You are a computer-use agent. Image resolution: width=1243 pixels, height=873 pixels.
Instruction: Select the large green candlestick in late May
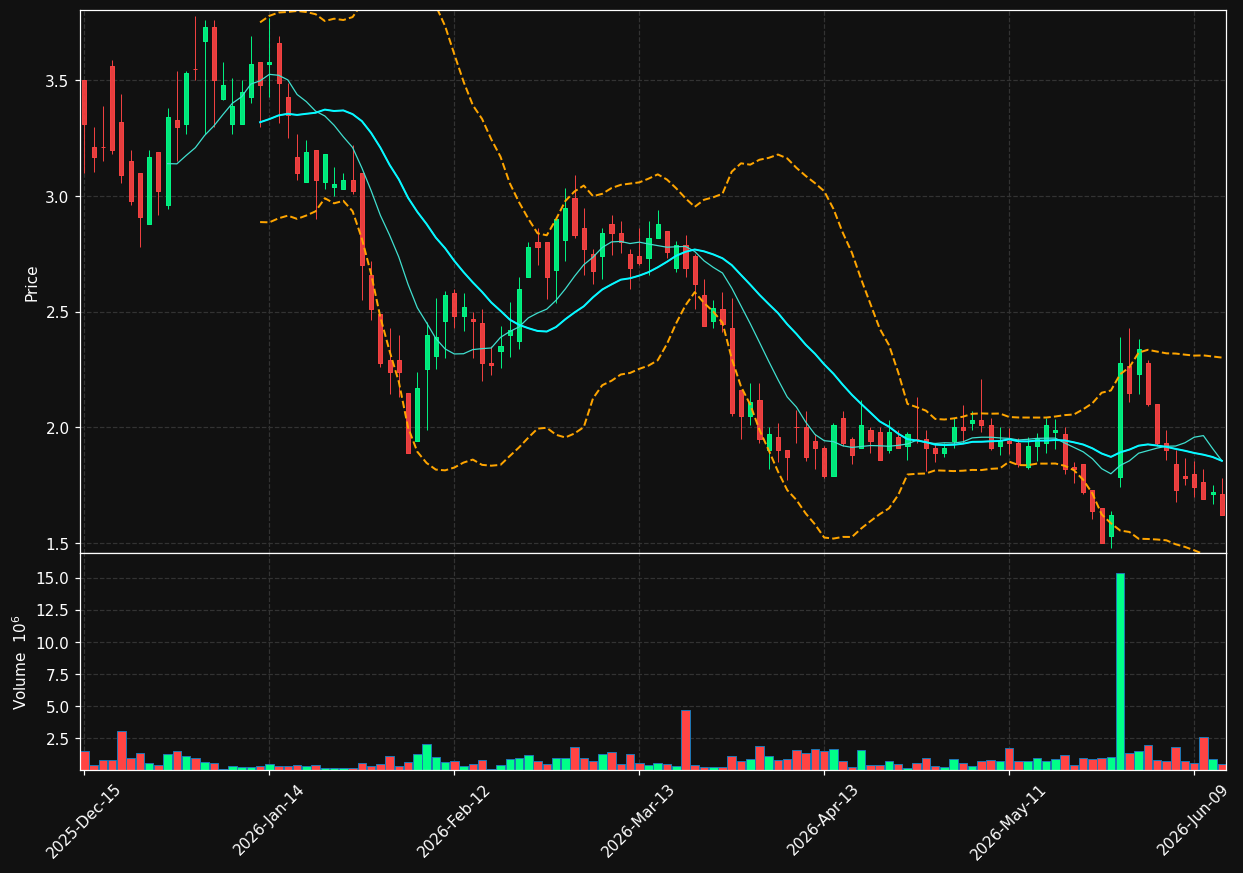tap(1120, 420)
